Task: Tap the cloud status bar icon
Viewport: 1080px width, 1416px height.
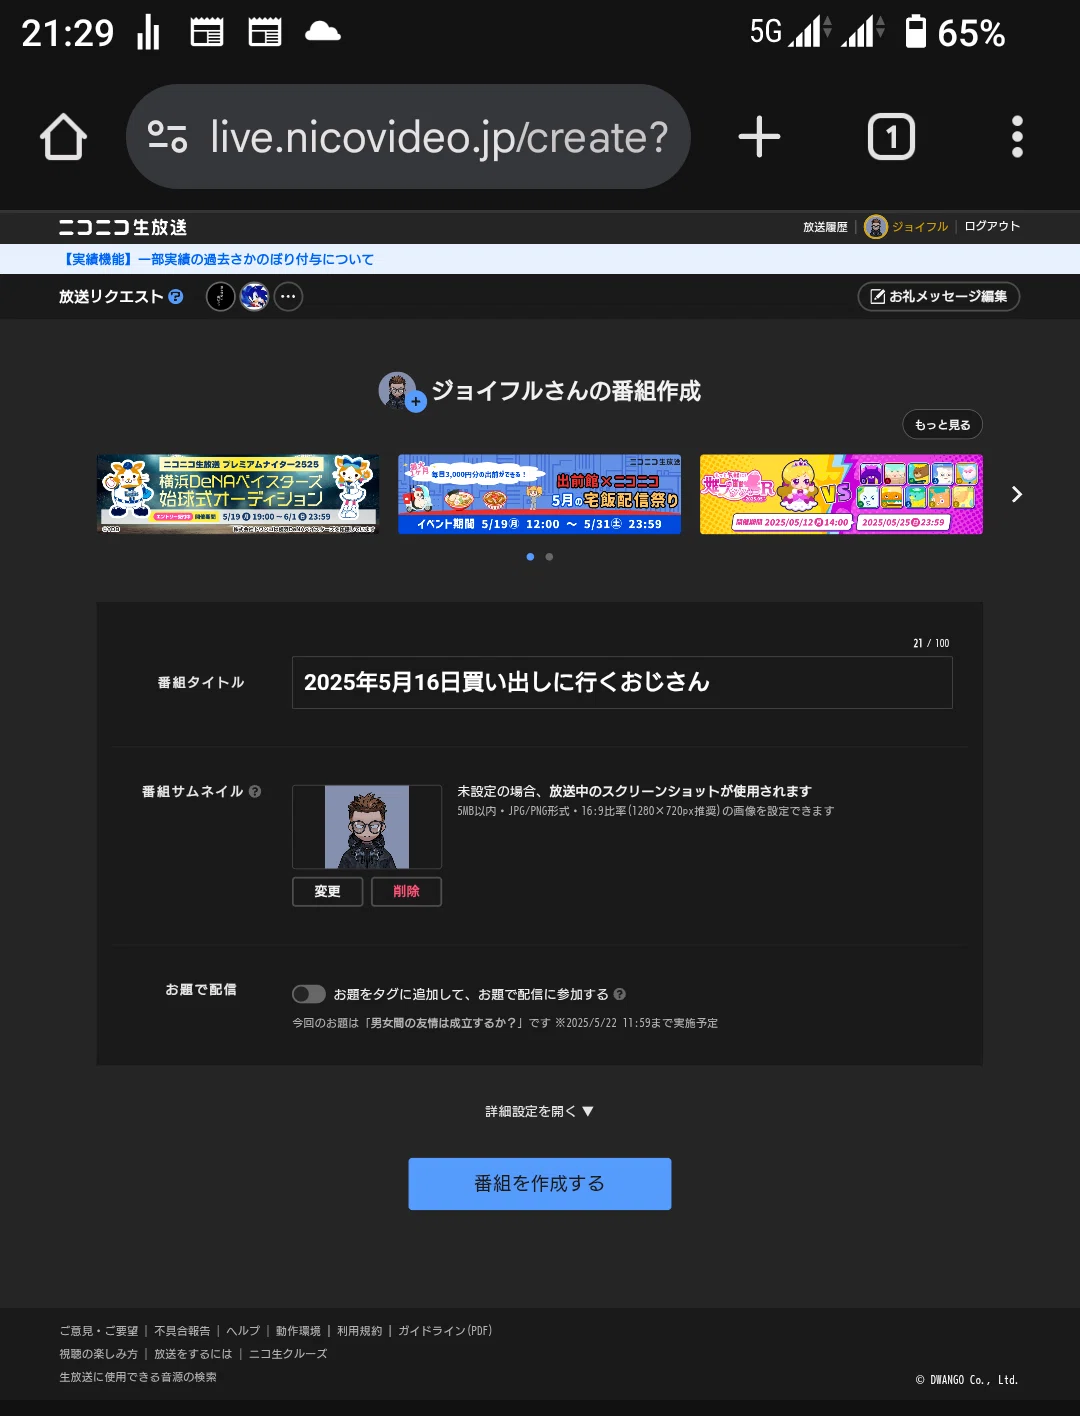Action: pos(322,33)
